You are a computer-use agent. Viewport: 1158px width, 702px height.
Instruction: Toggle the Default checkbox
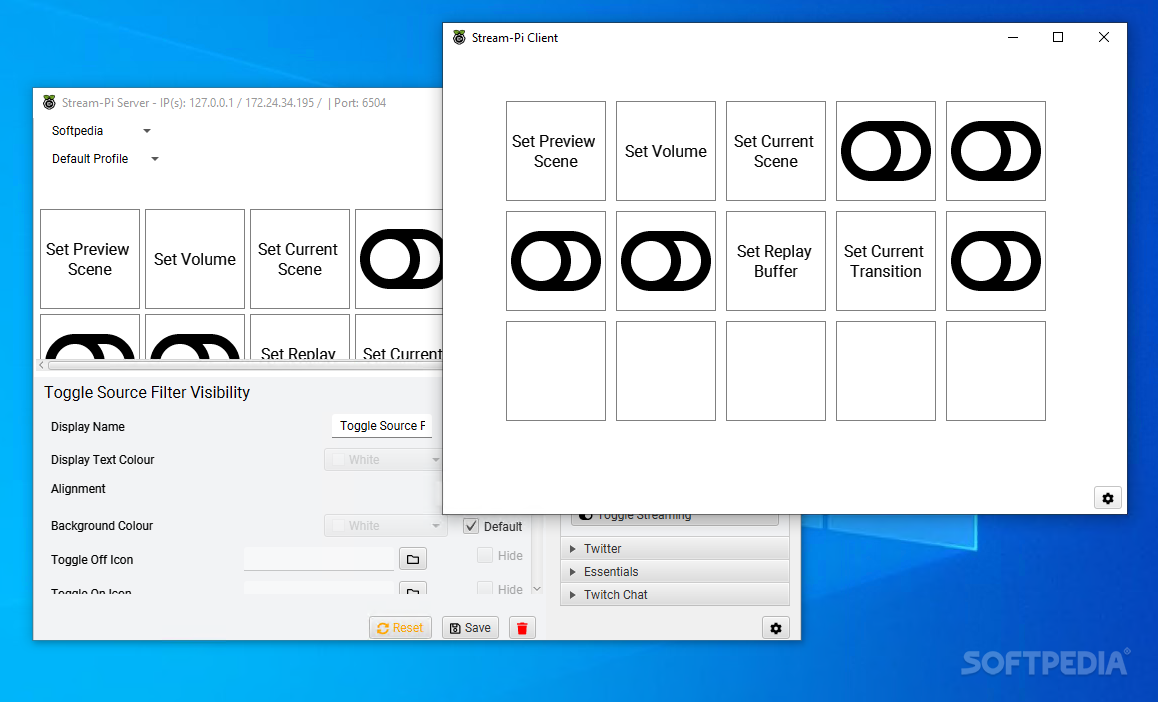tap(470, 526)
